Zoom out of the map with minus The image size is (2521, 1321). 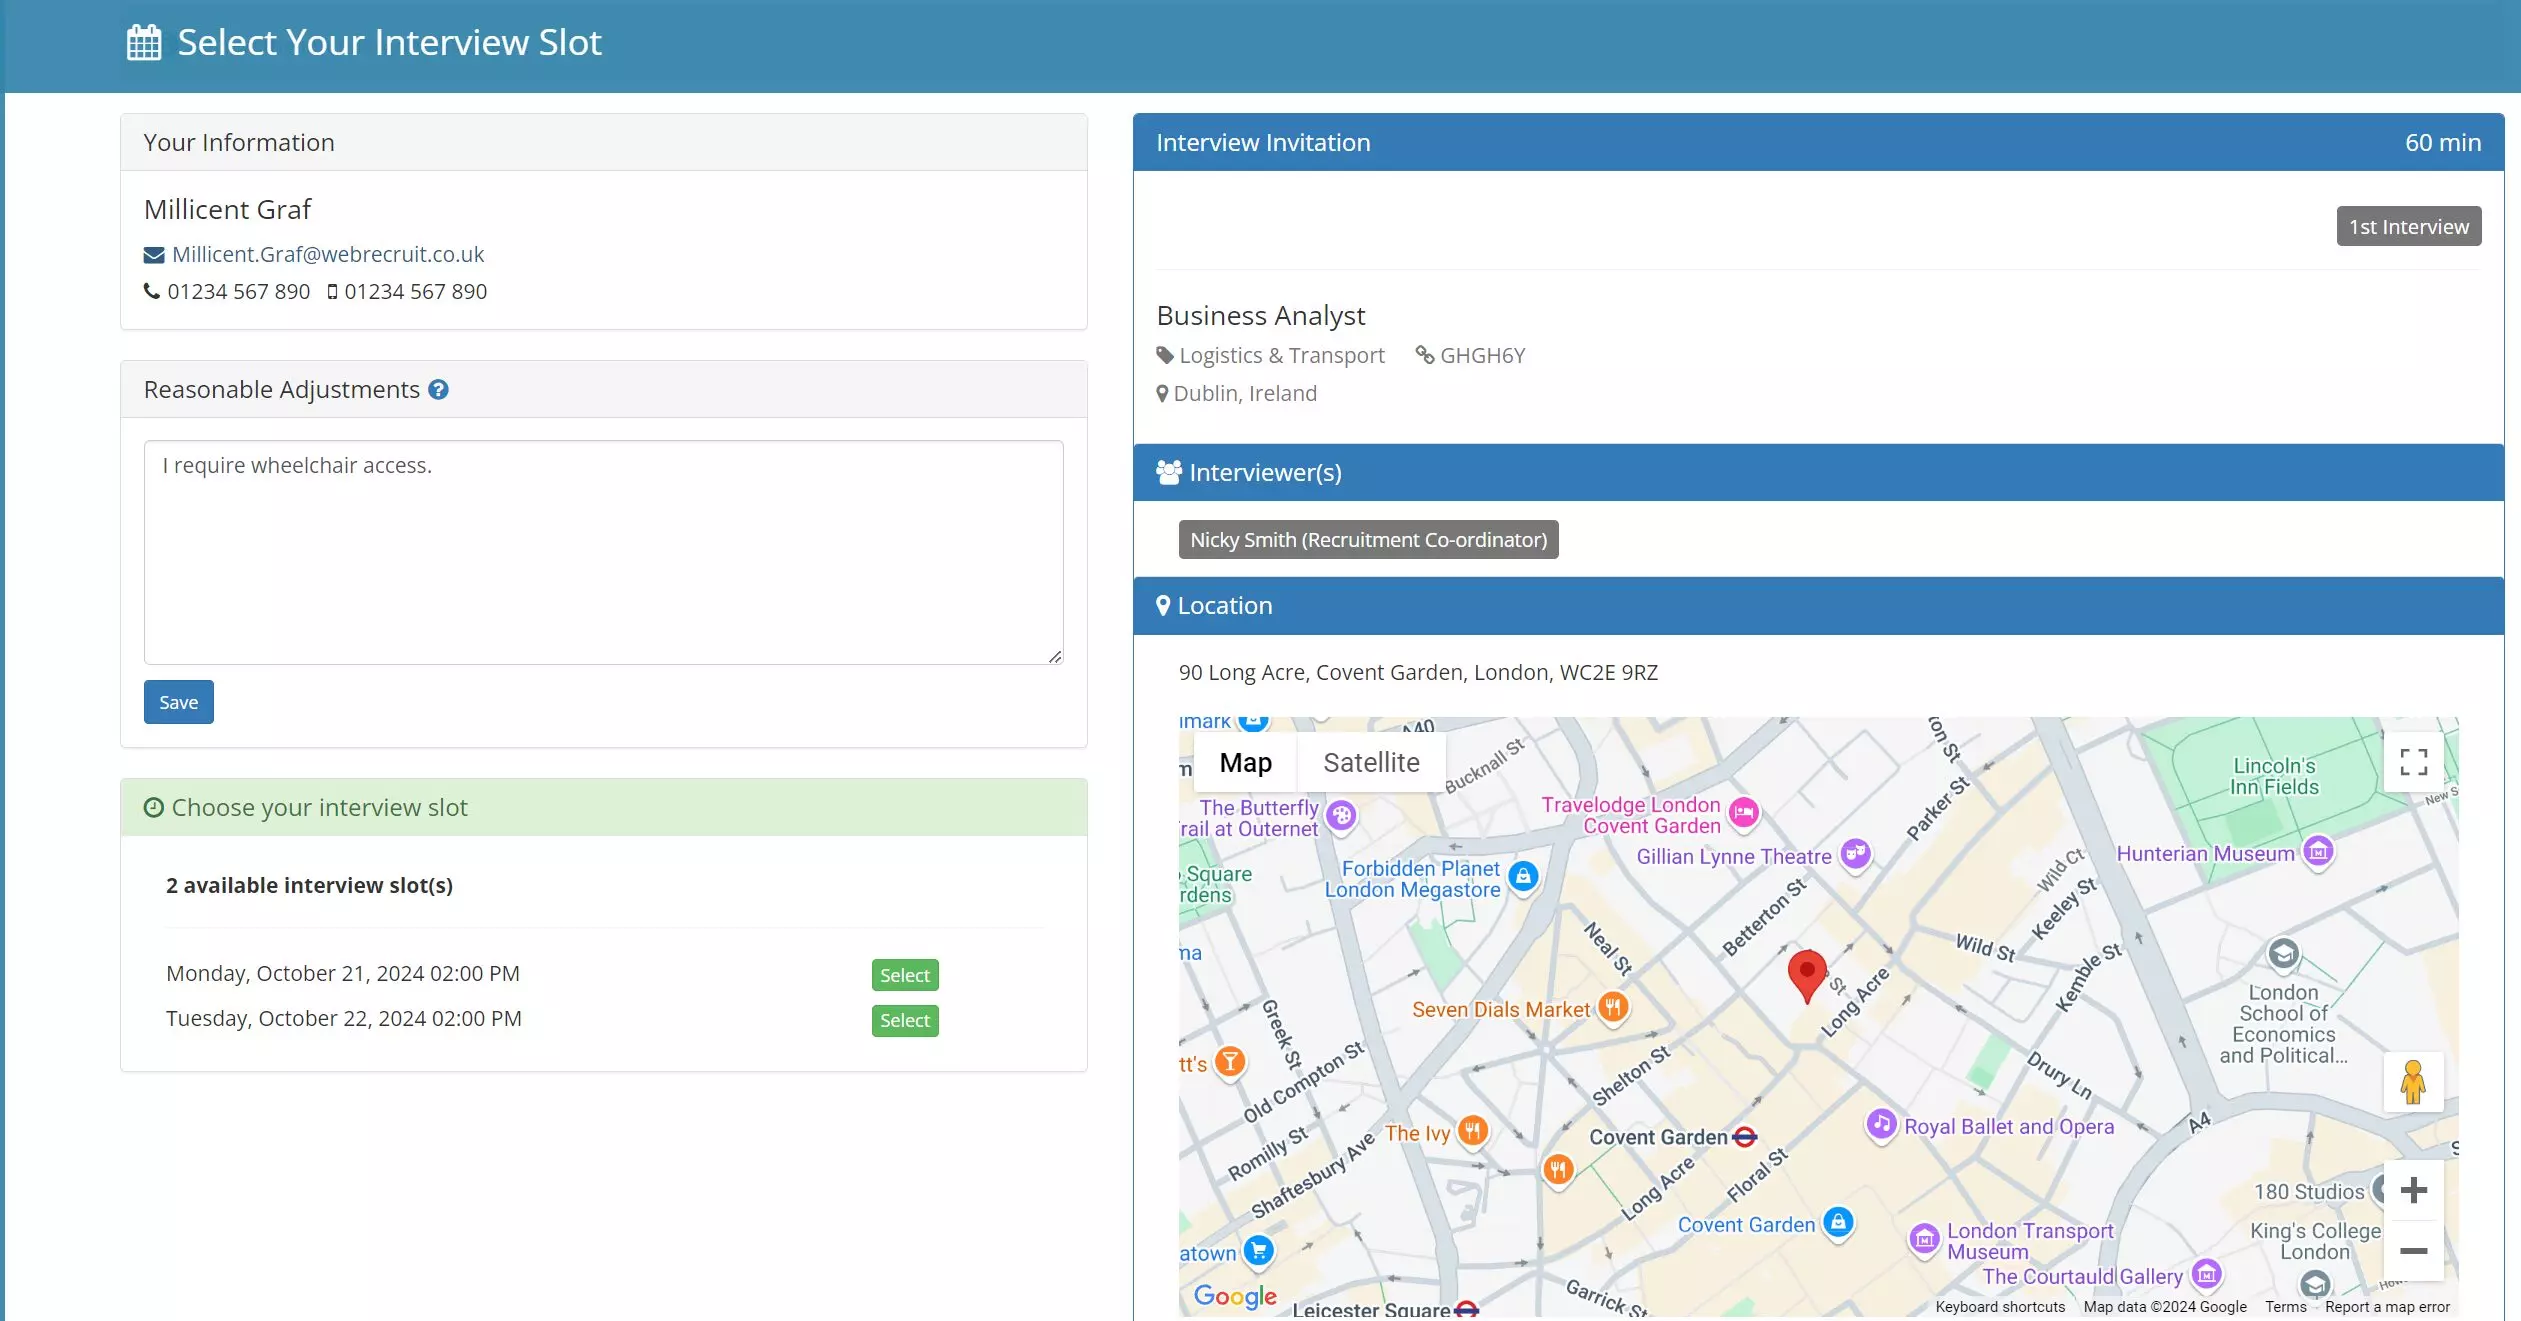tap(2413, 1251)
